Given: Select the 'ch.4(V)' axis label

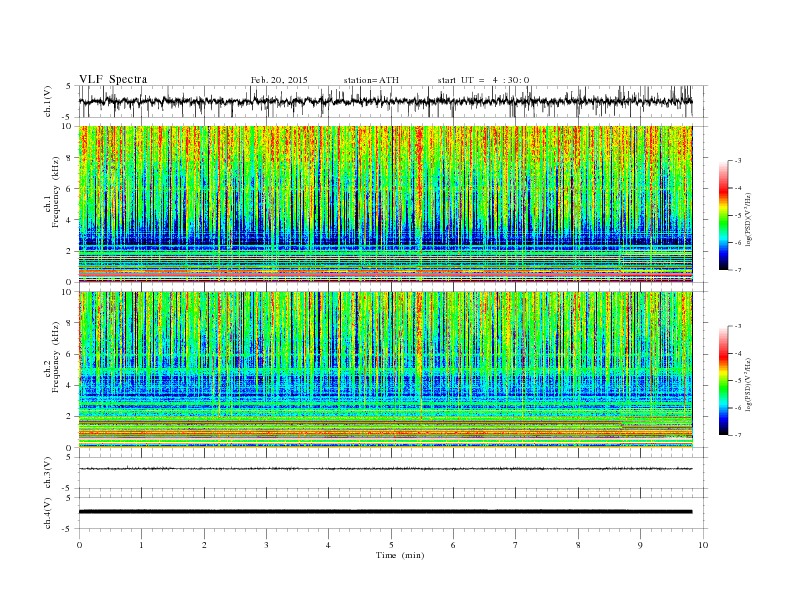Looking at the screenshot, I should [48, 513].
